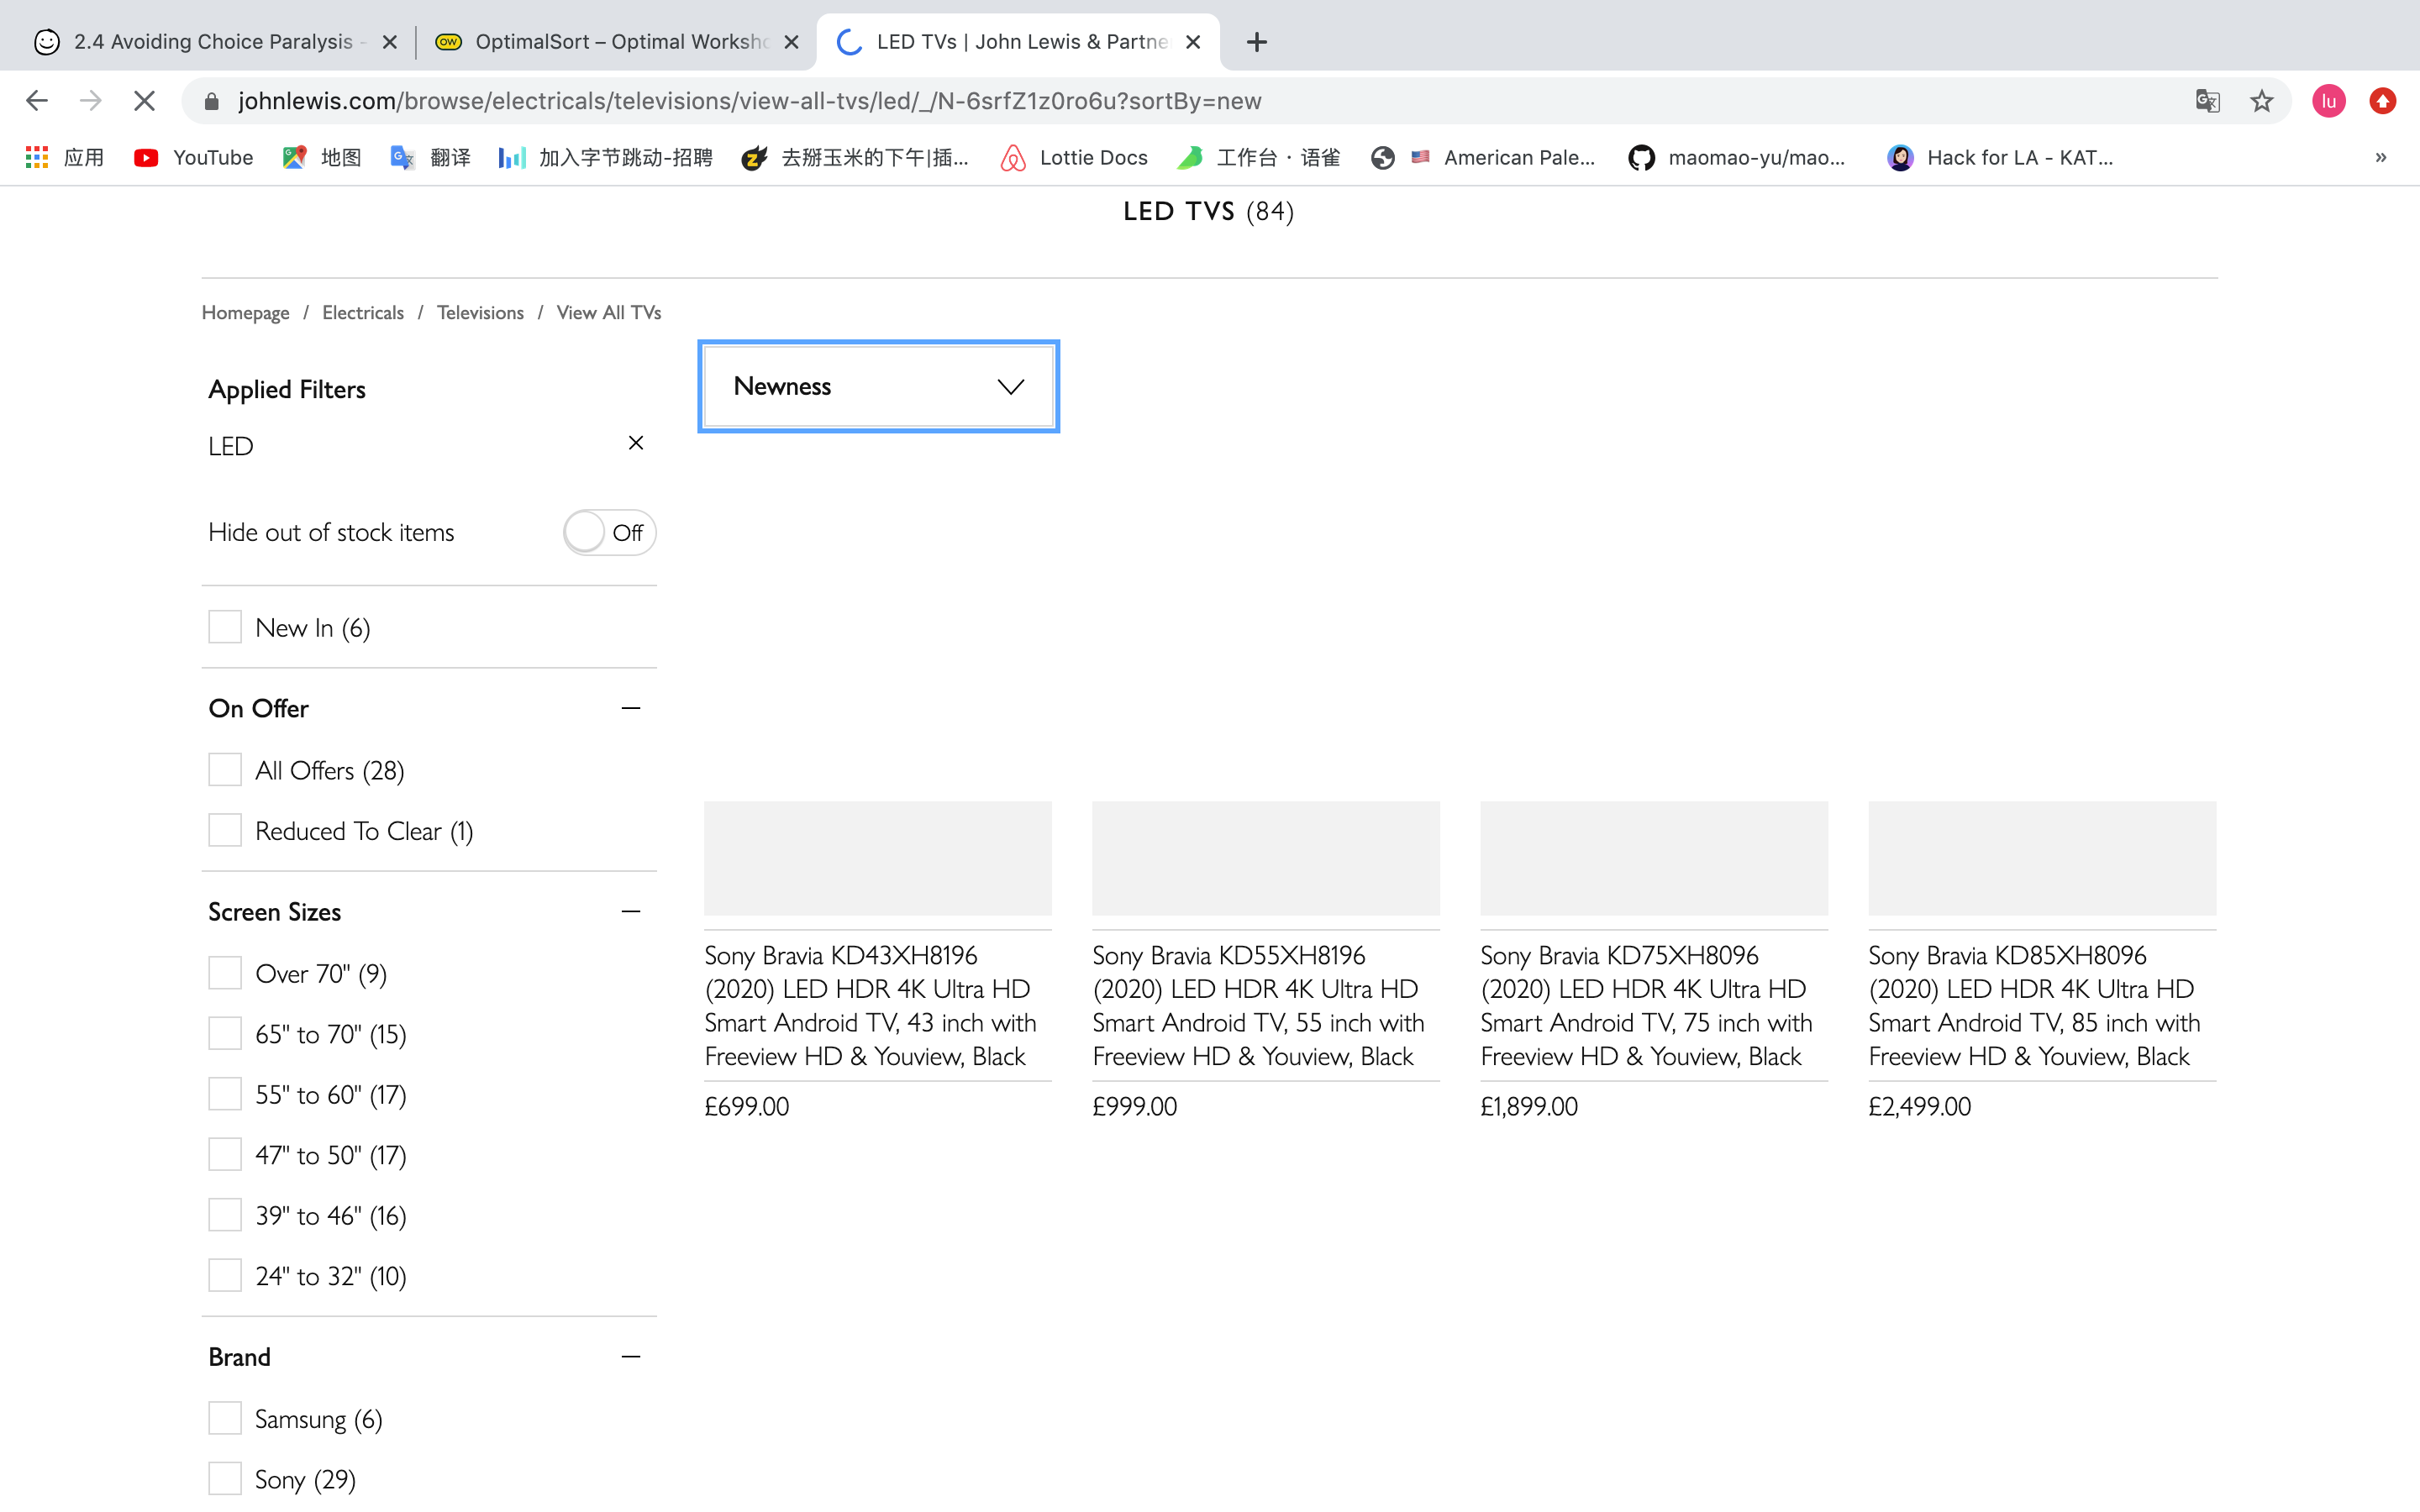
Task: Open the Google Maps 地图 bookmark
Action: 322,157
